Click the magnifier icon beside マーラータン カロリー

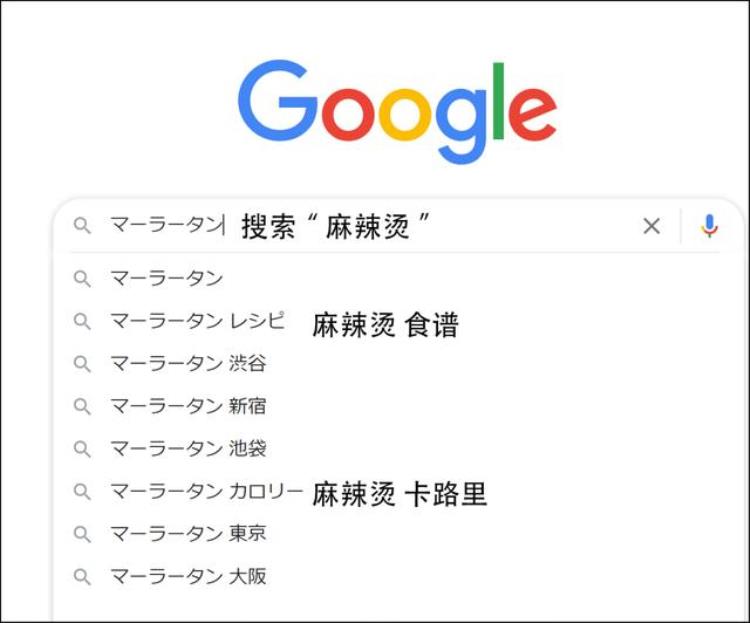click(82, 491)
